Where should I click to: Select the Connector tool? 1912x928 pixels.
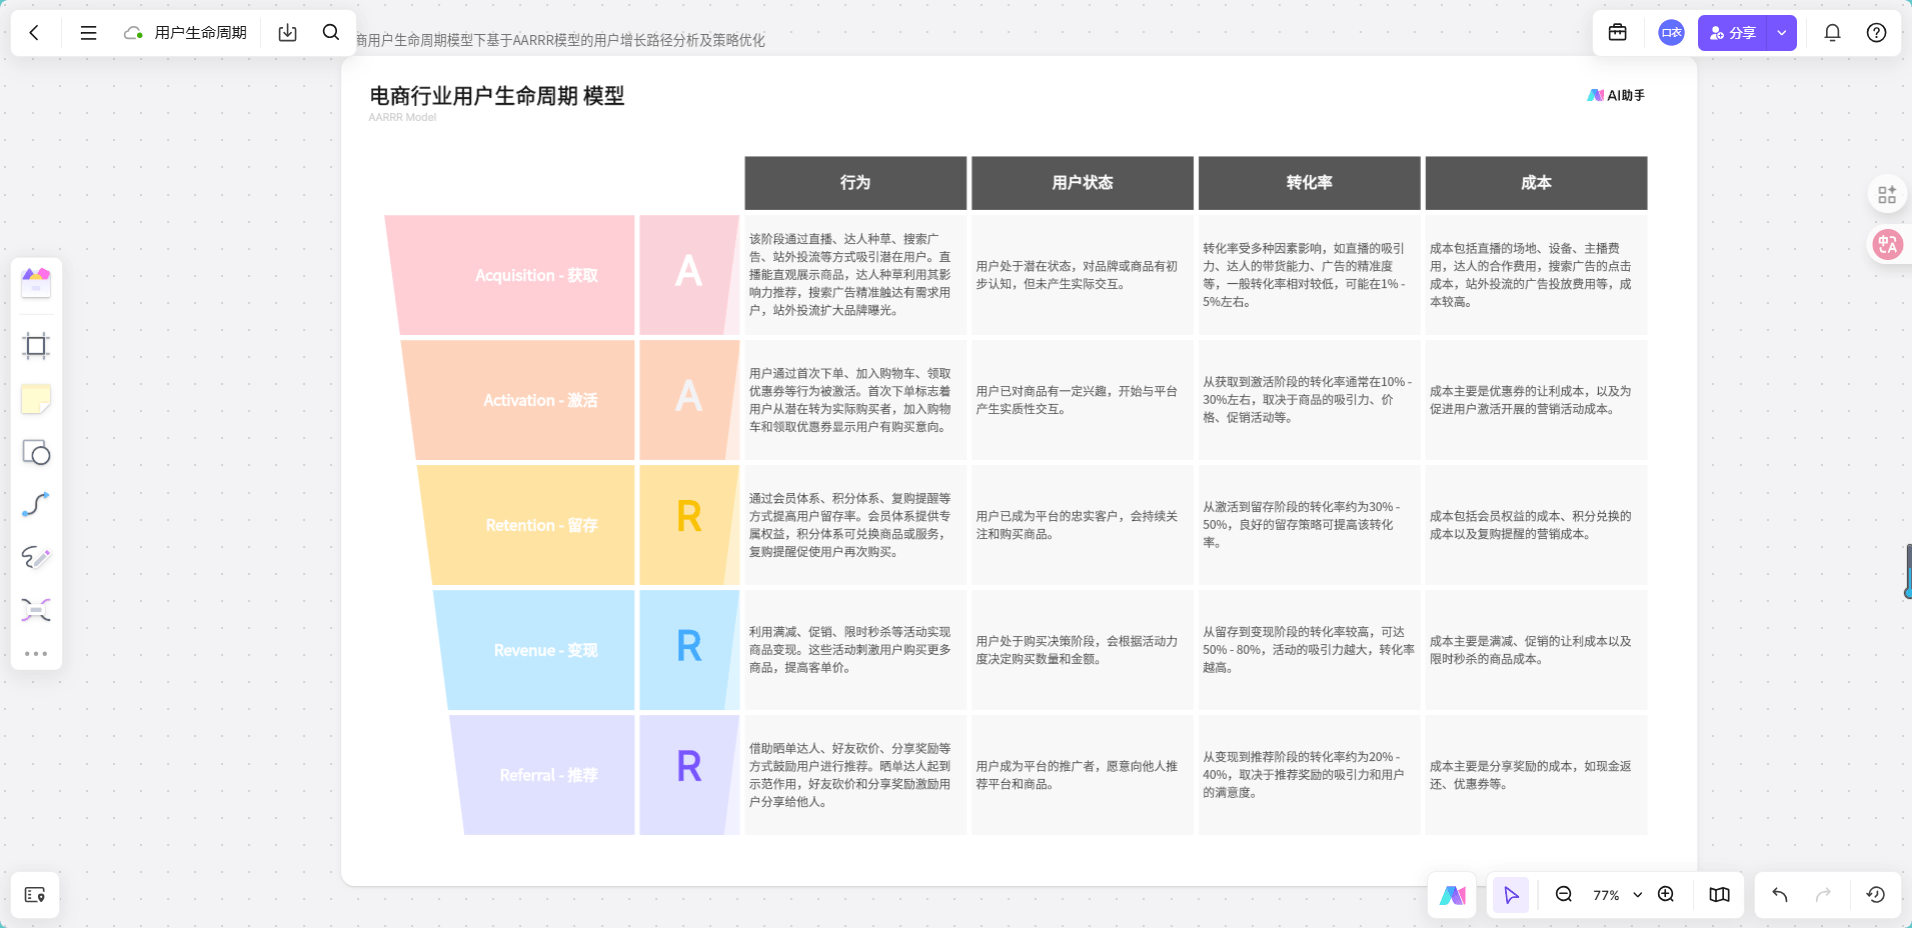click(x=36, y=504)
